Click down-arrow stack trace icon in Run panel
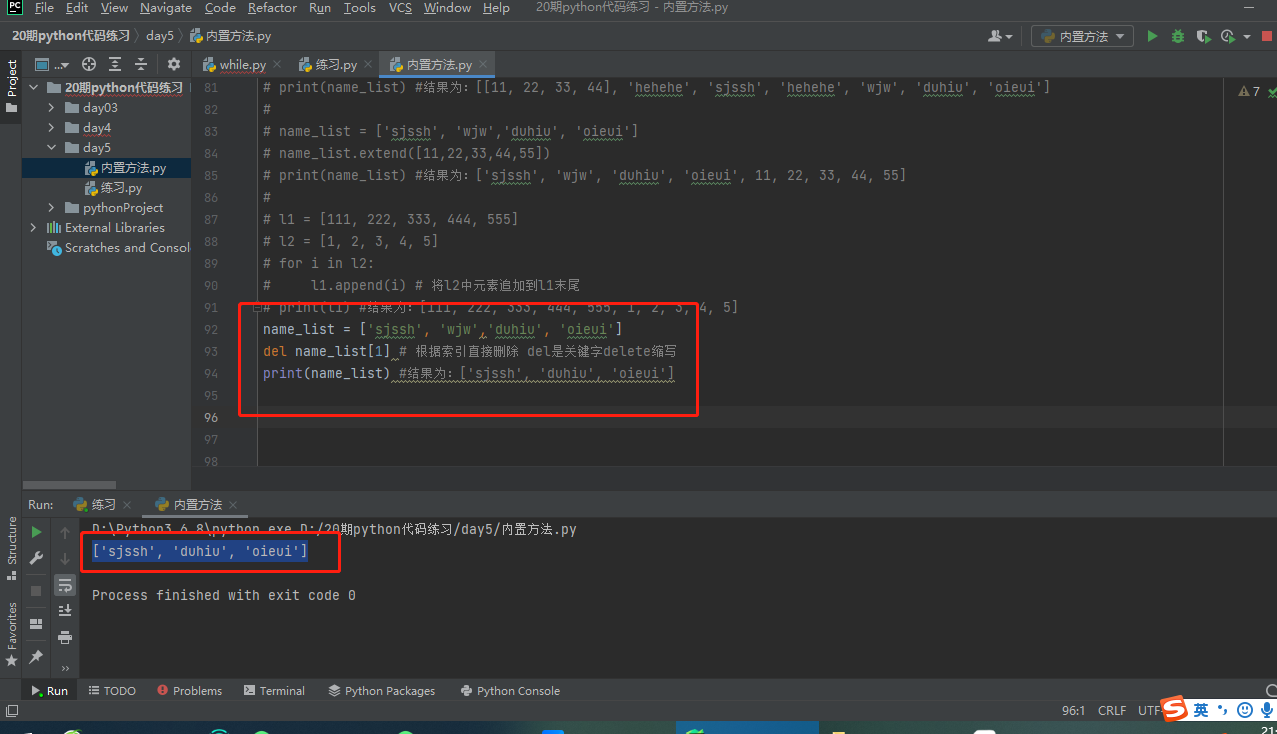This screenshot has height=734, width=1277. (x=65, y=558)
